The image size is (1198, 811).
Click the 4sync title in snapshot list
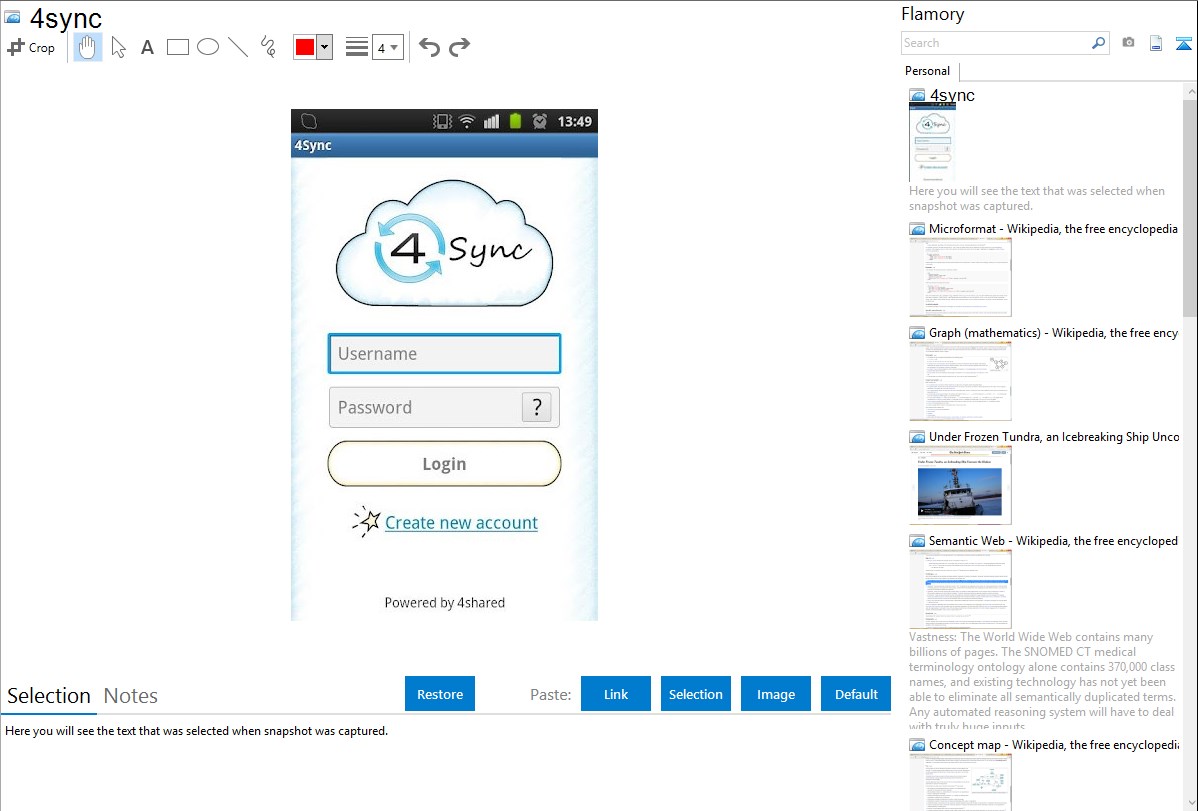952,96
